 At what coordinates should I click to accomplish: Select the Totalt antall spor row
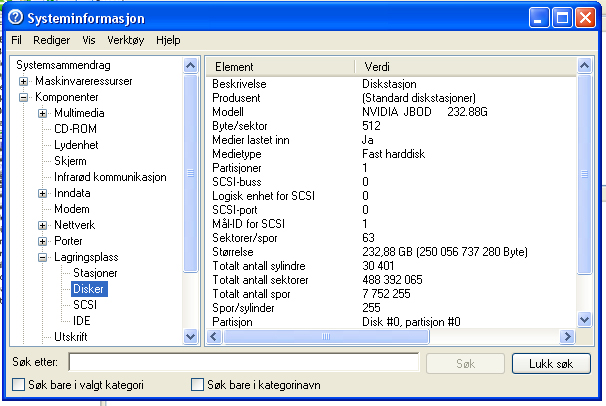(x=391, y=294)
